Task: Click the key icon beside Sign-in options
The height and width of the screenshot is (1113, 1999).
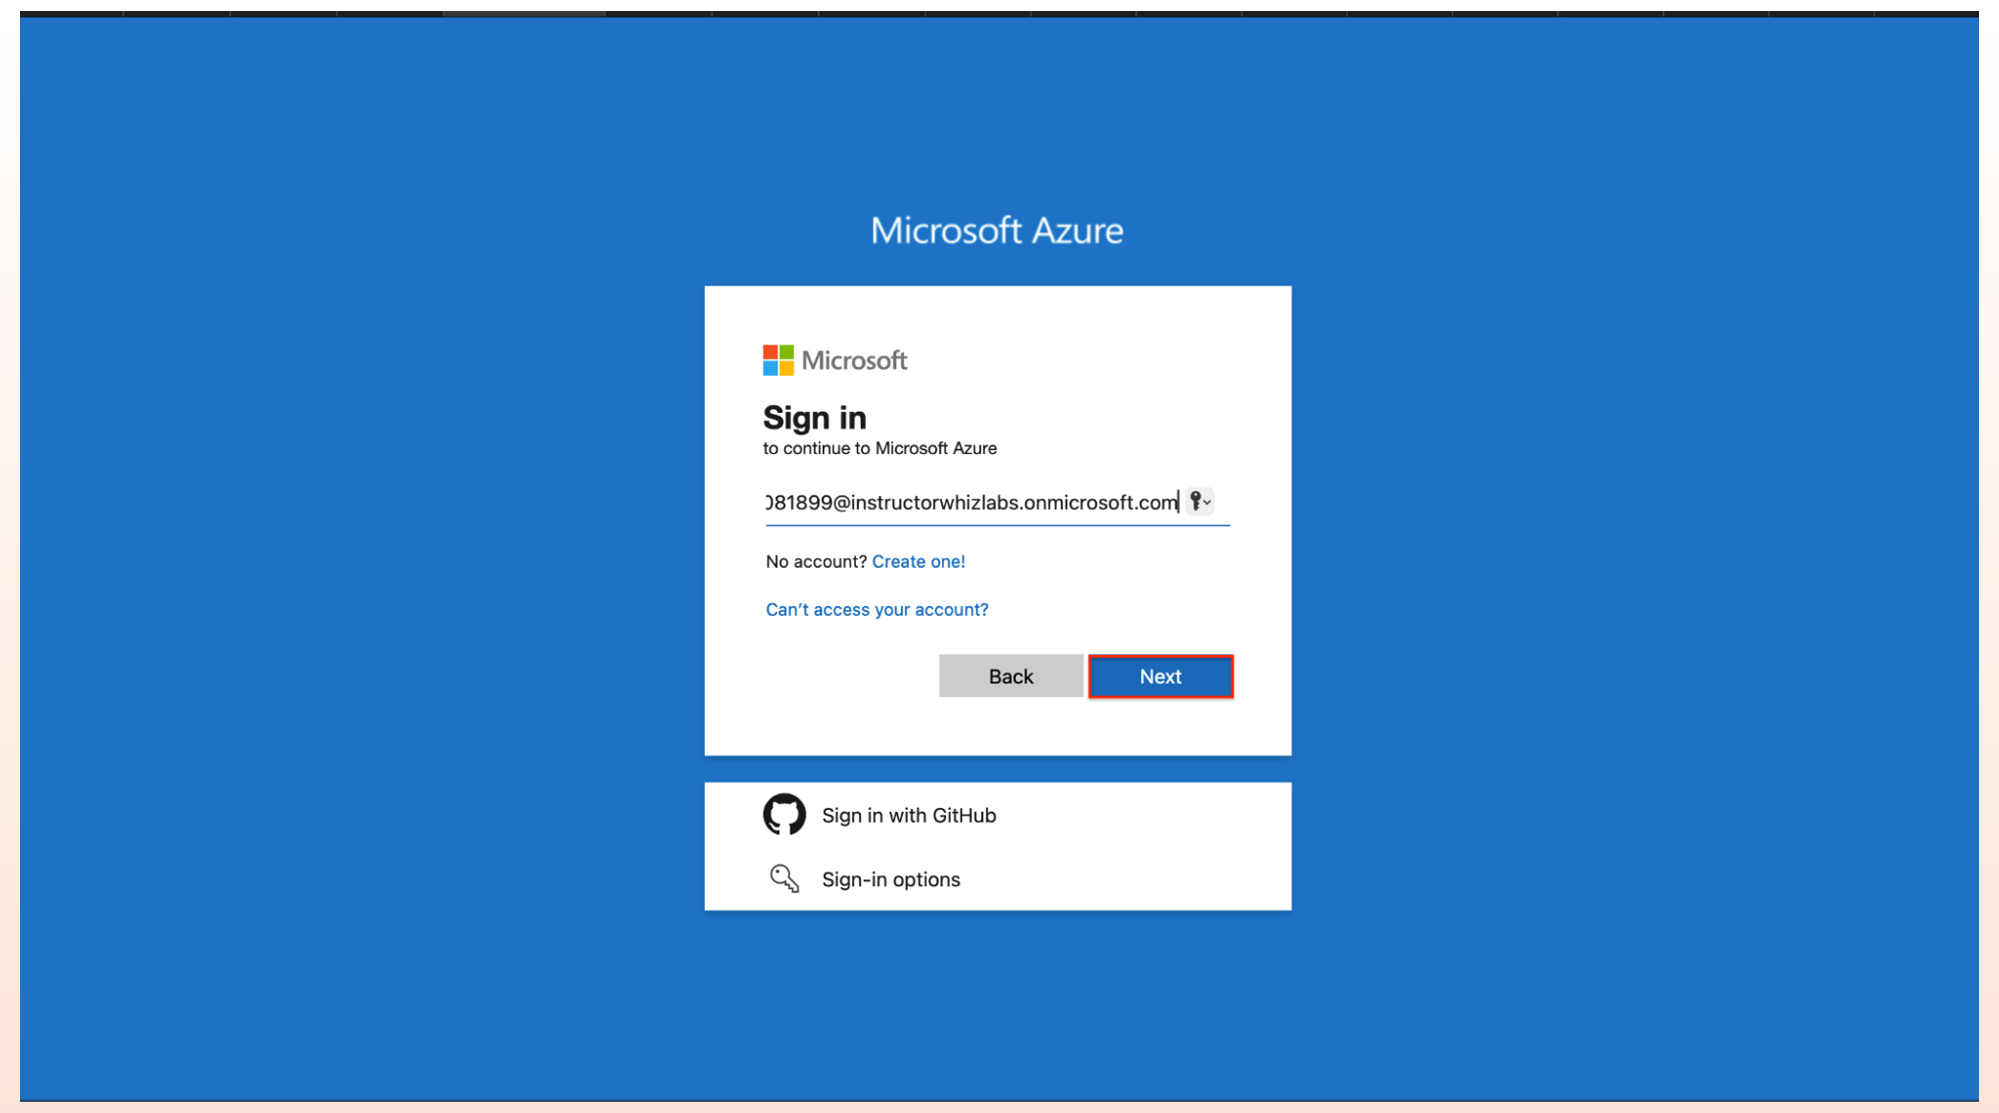Action: pos(784,879)
